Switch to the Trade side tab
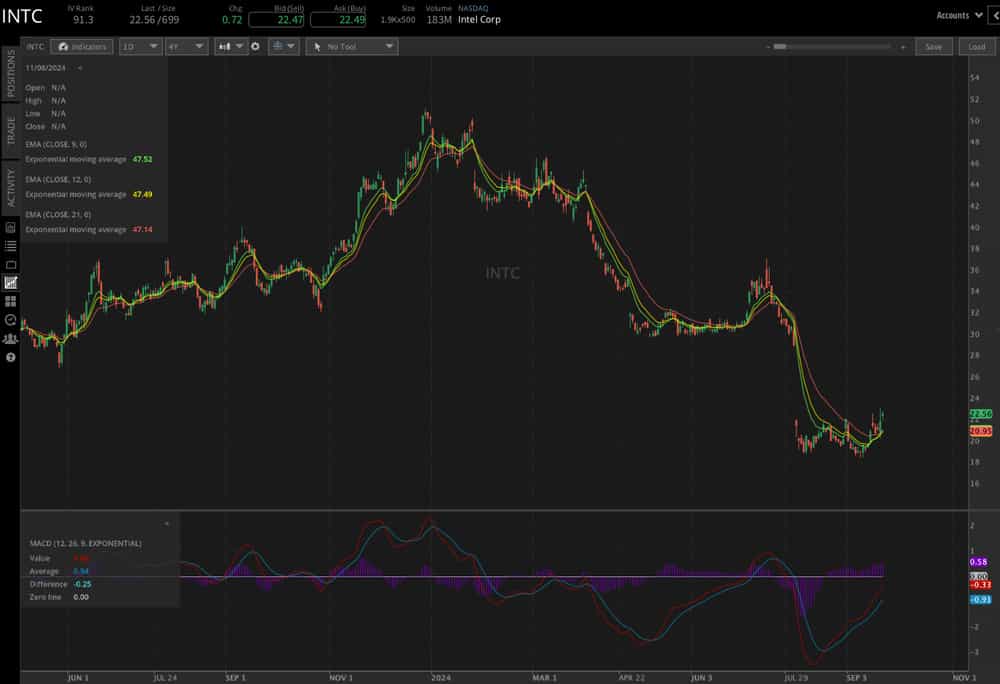 click(11, 130)
